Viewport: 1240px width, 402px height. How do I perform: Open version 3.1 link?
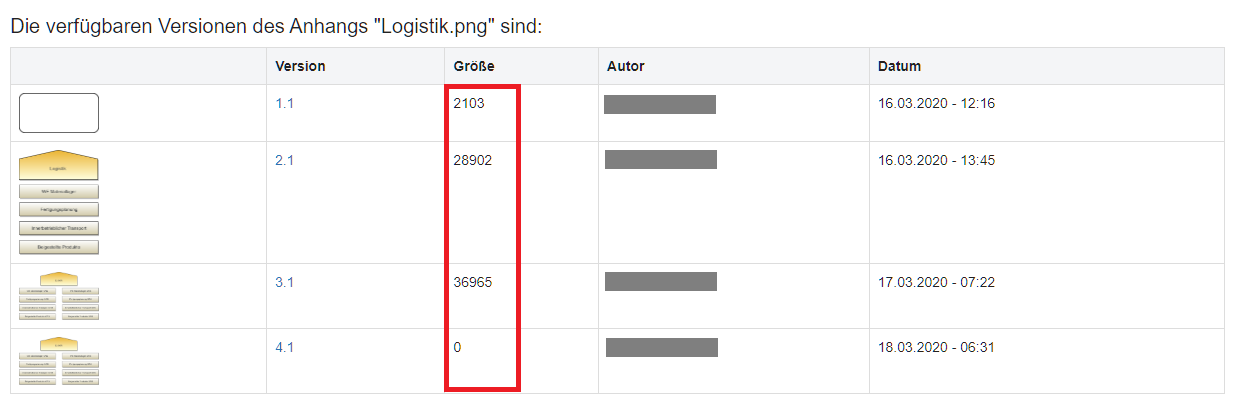(x=284, y=282)
